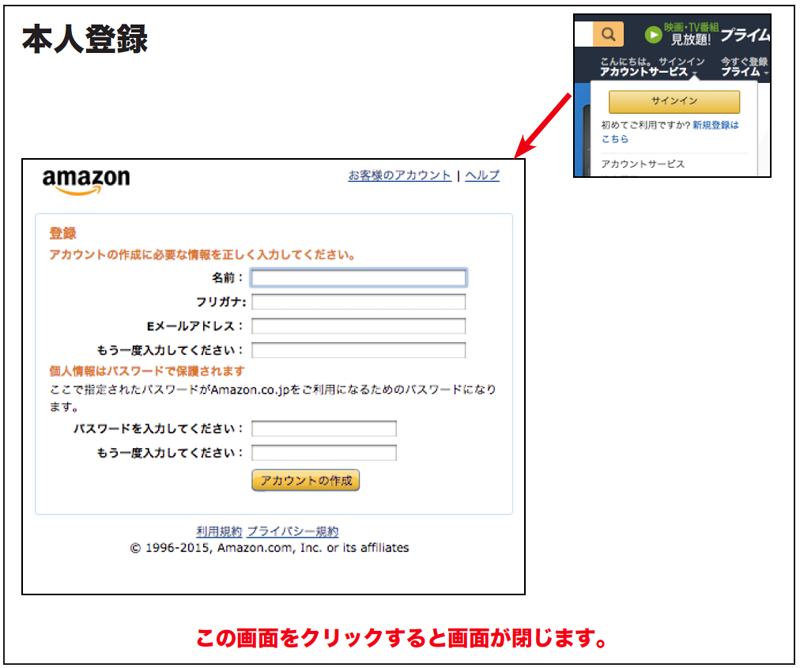Open the お客様のアカウント link
Viewport: 800px width, 668px height.
coord(399,175)
